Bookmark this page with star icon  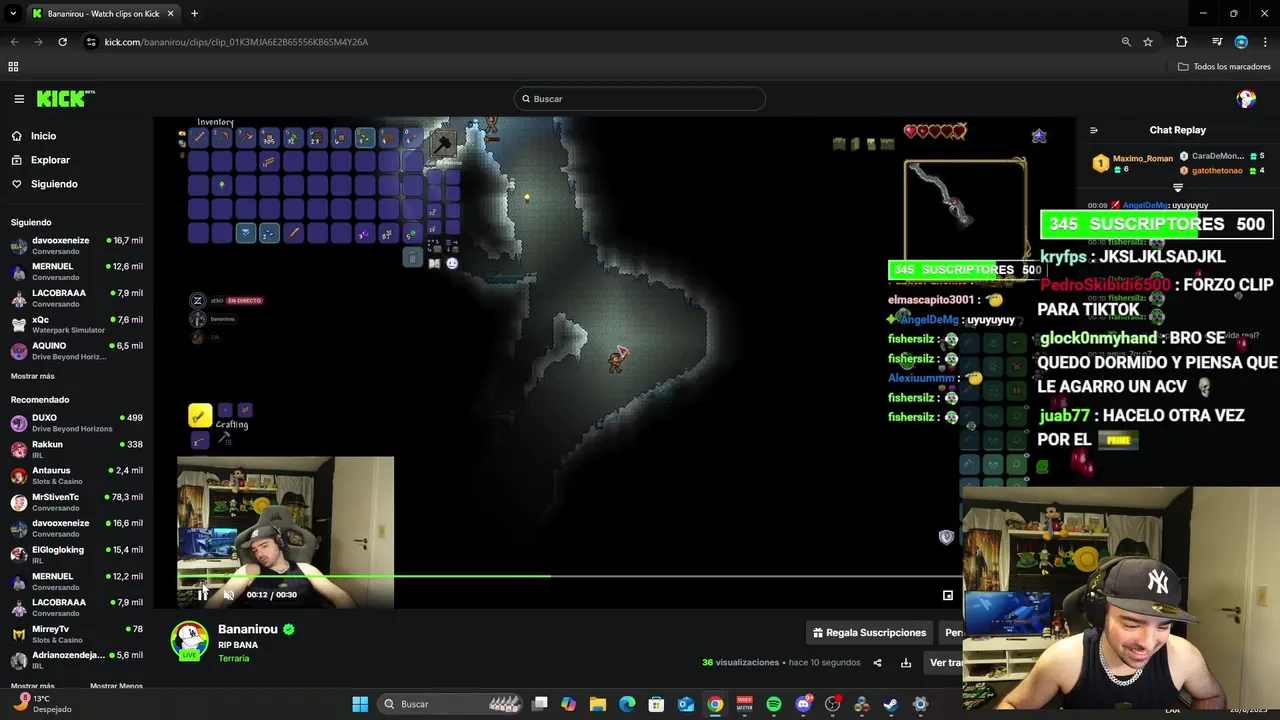pos(1148,42)
